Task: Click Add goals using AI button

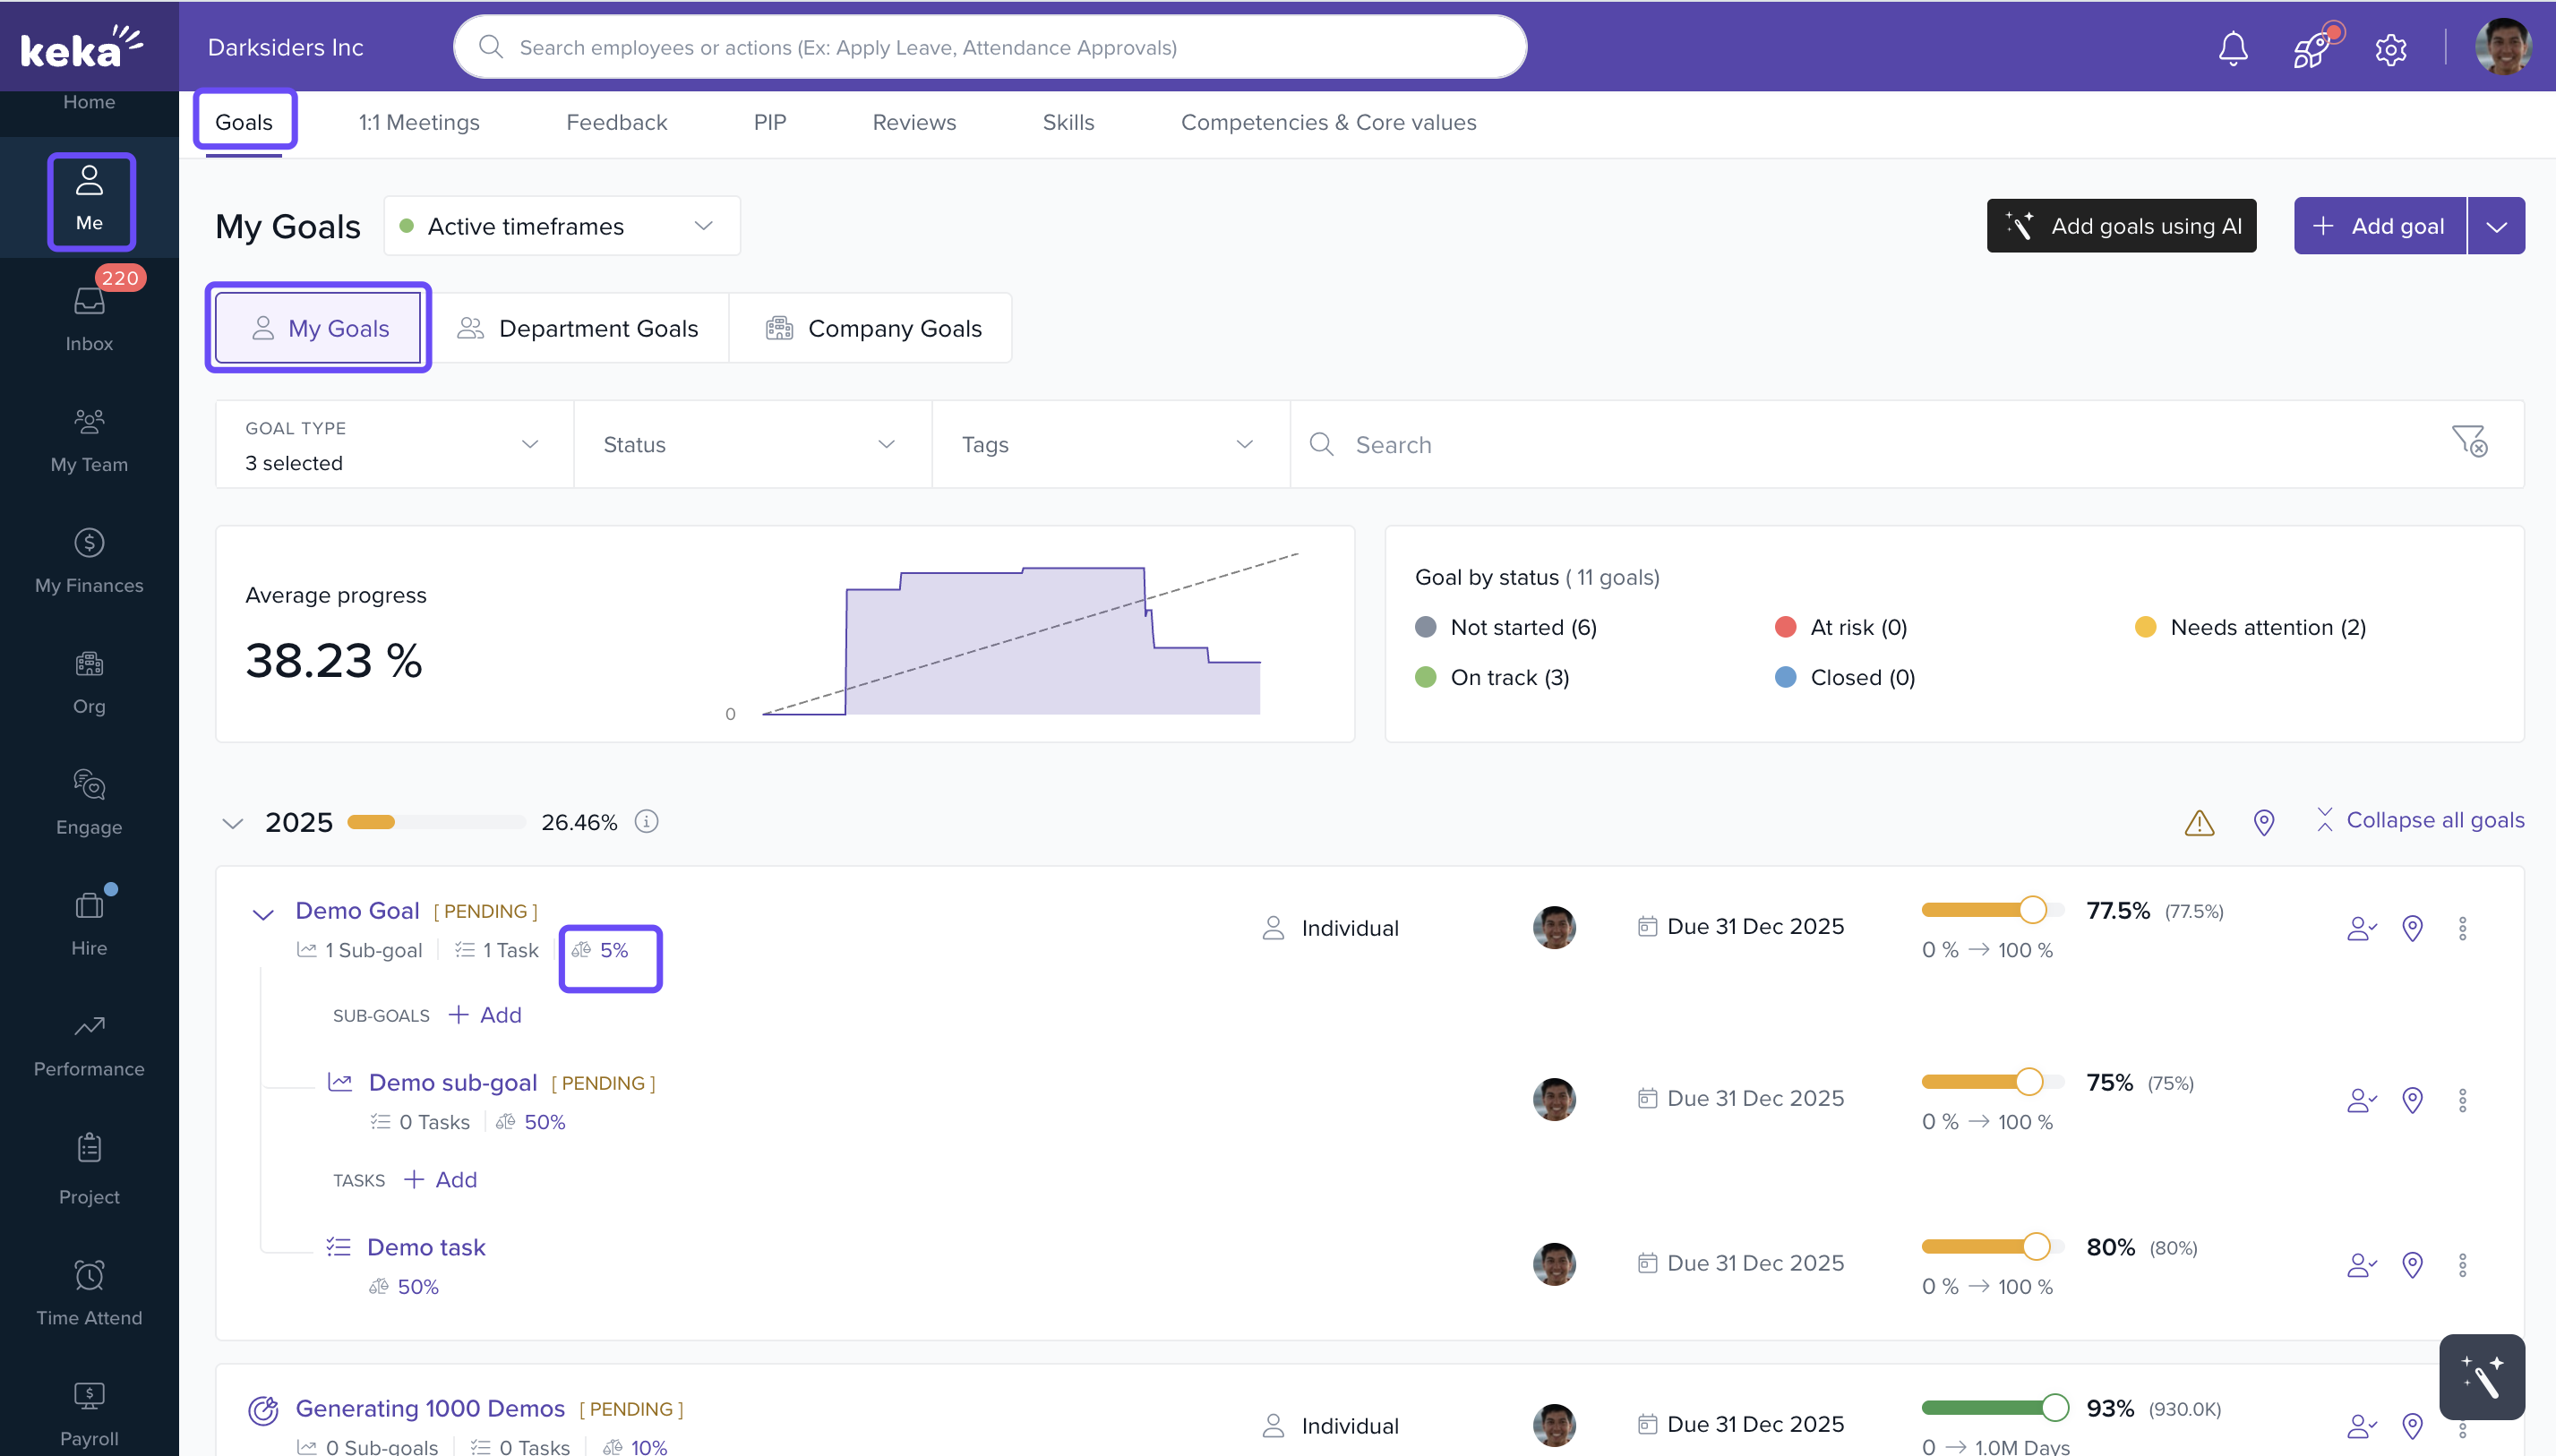Action: coord(2121,226)
